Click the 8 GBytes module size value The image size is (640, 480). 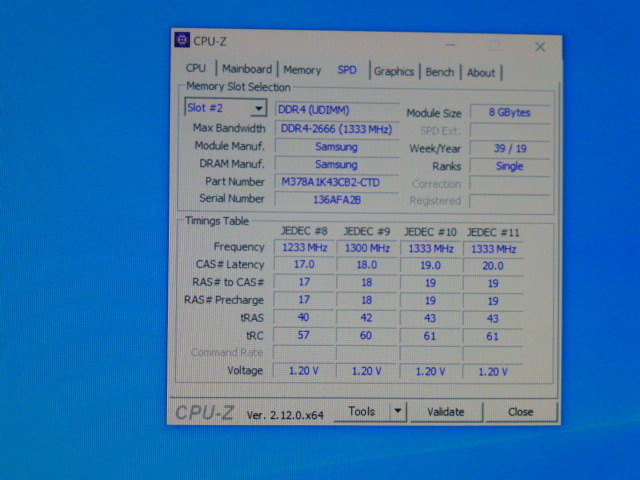tap(510, 113)
